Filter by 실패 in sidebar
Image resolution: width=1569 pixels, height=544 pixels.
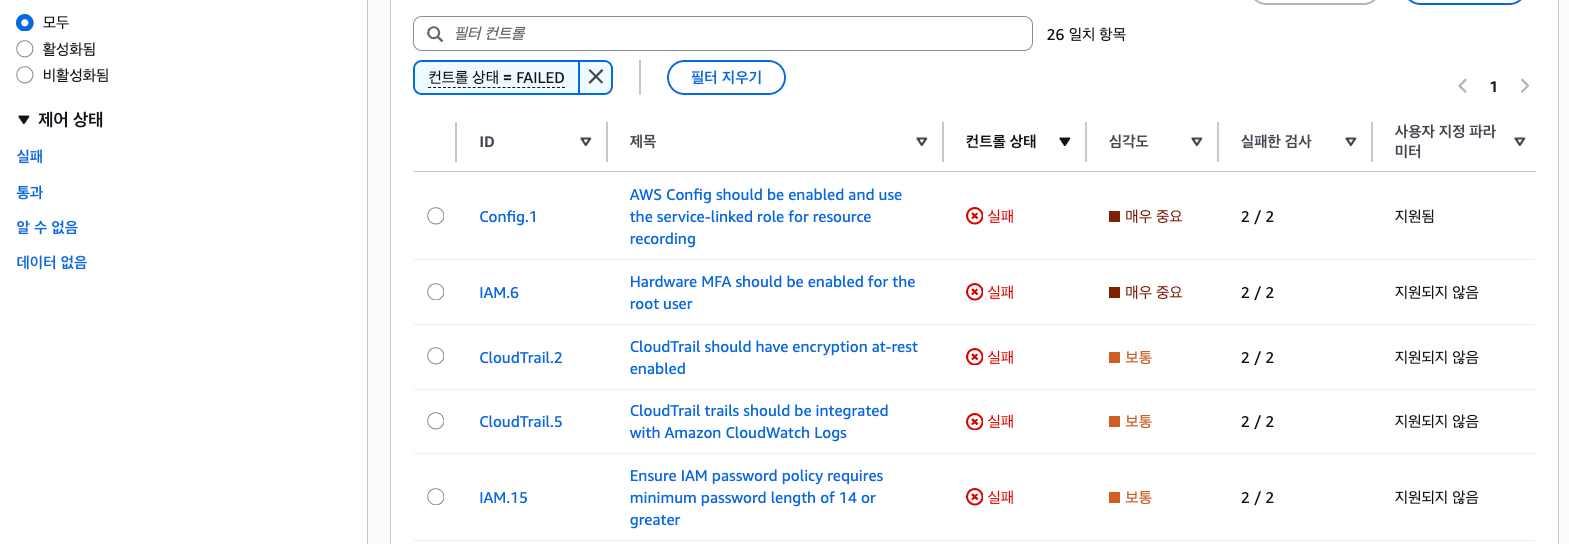pos(30,156)
